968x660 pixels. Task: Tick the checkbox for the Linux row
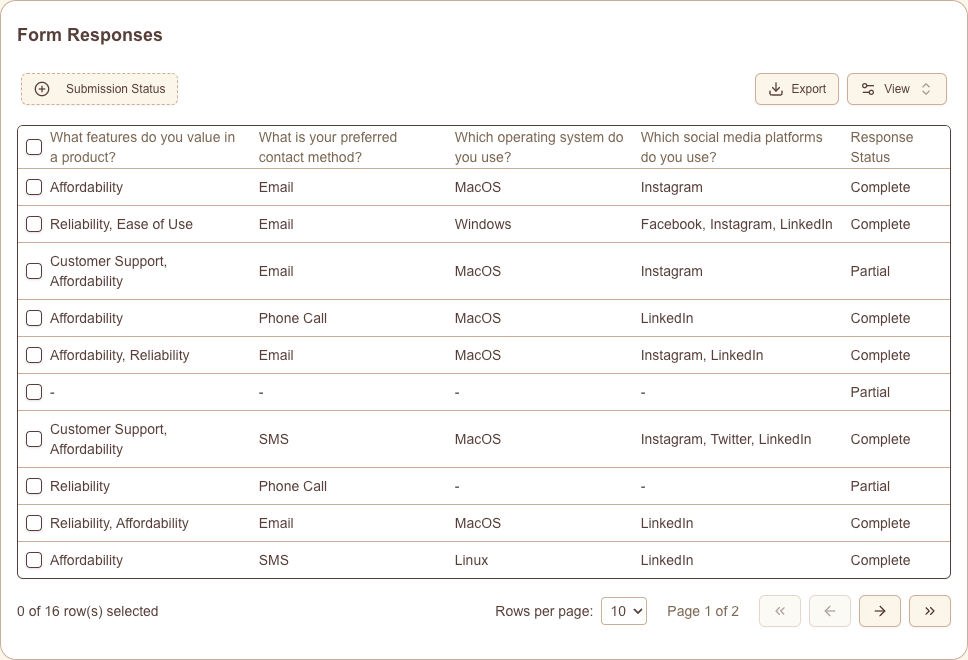pyautogui.click(x=34, y=560)
